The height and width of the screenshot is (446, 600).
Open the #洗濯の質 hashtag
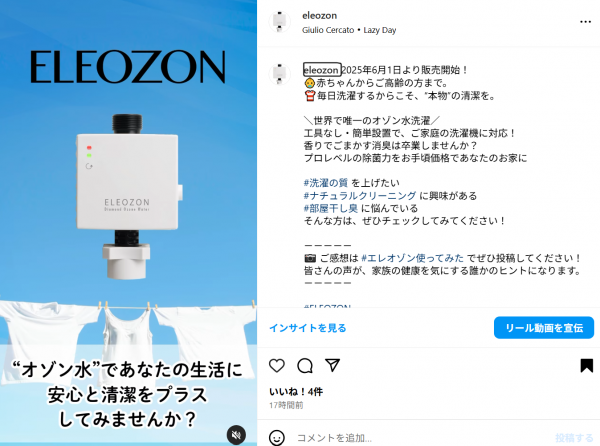[x=326, y=183]
